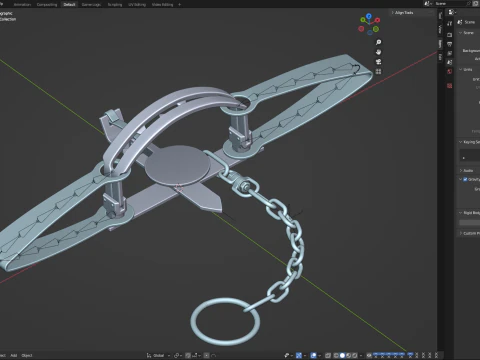Open the Game Logic workspace tab
This screenshot has width=480, height=360.
[x=91, y=4]
